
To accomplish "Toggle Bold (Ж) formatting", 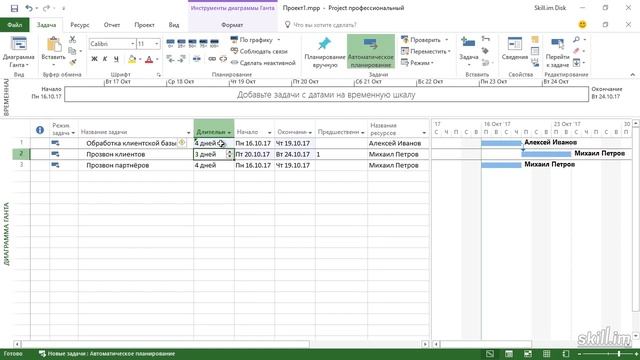I will [94, 59].
